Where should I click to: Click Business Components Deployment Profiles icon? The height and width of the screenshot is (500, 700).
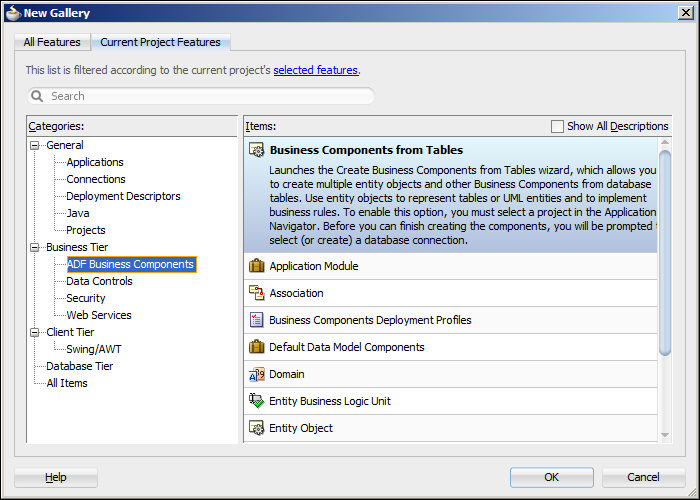point(256,321)
